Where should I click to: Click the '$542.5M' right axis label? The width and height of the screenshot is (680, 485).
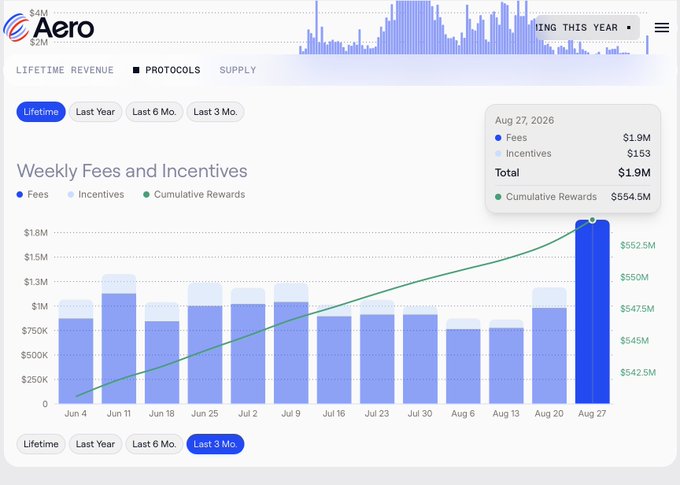tap(638, 373)
